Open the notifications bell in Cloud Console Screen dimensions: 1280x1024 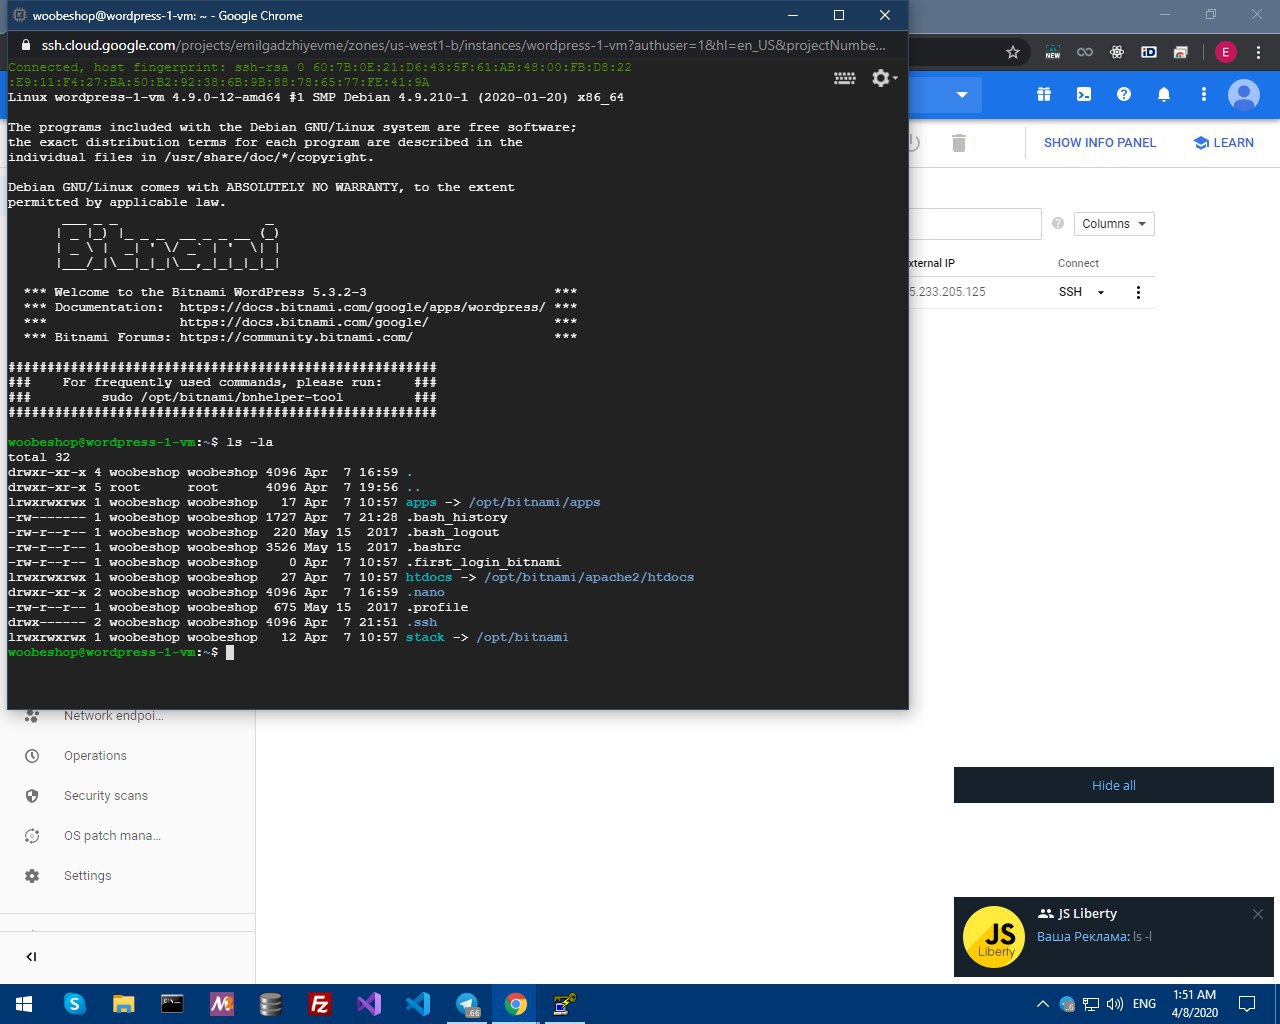click(x=1164, y=94)
